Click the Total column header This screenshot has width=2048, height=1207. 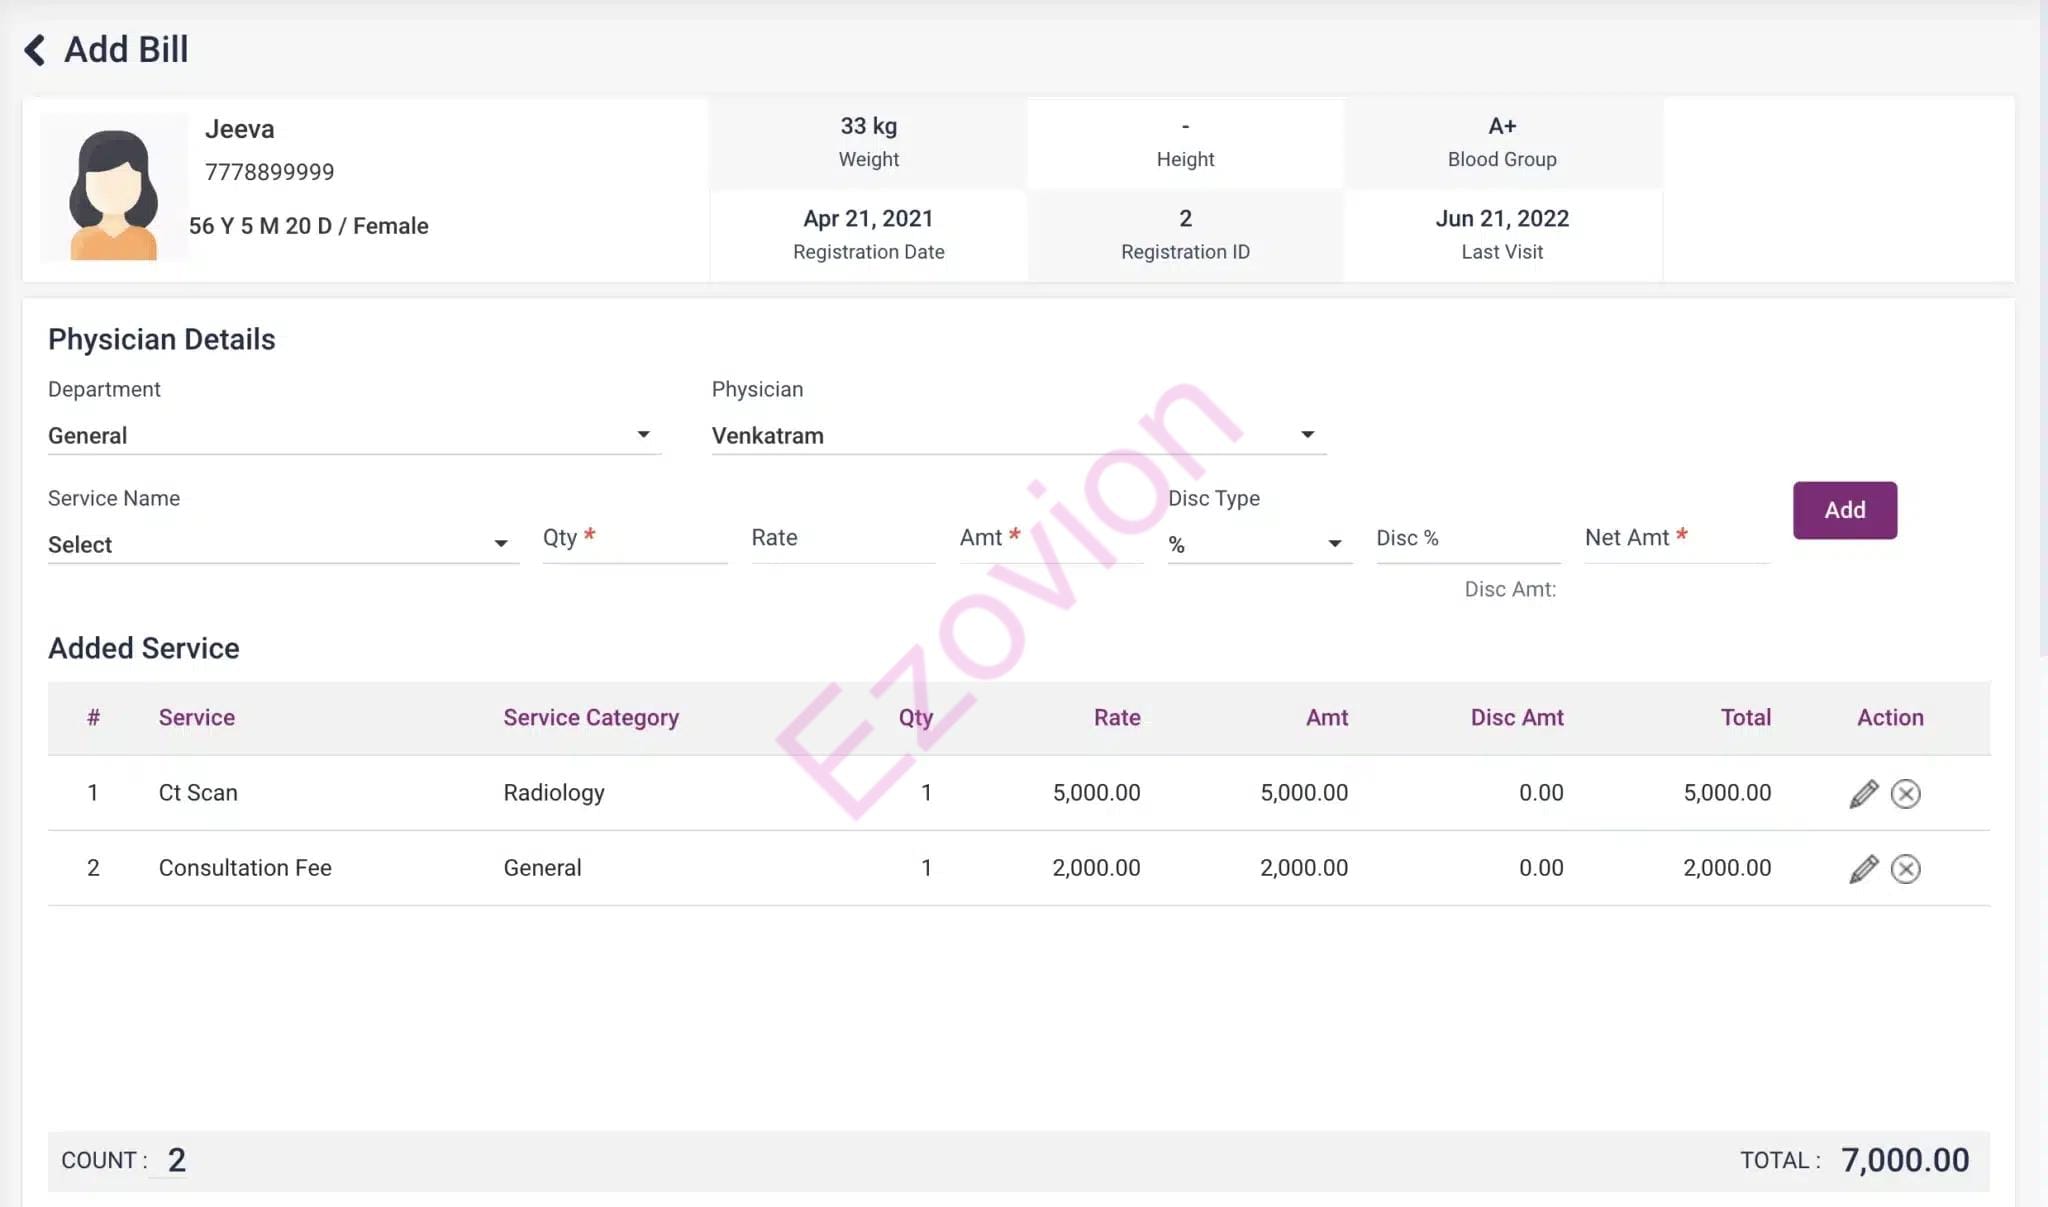tap(1745, 718)
